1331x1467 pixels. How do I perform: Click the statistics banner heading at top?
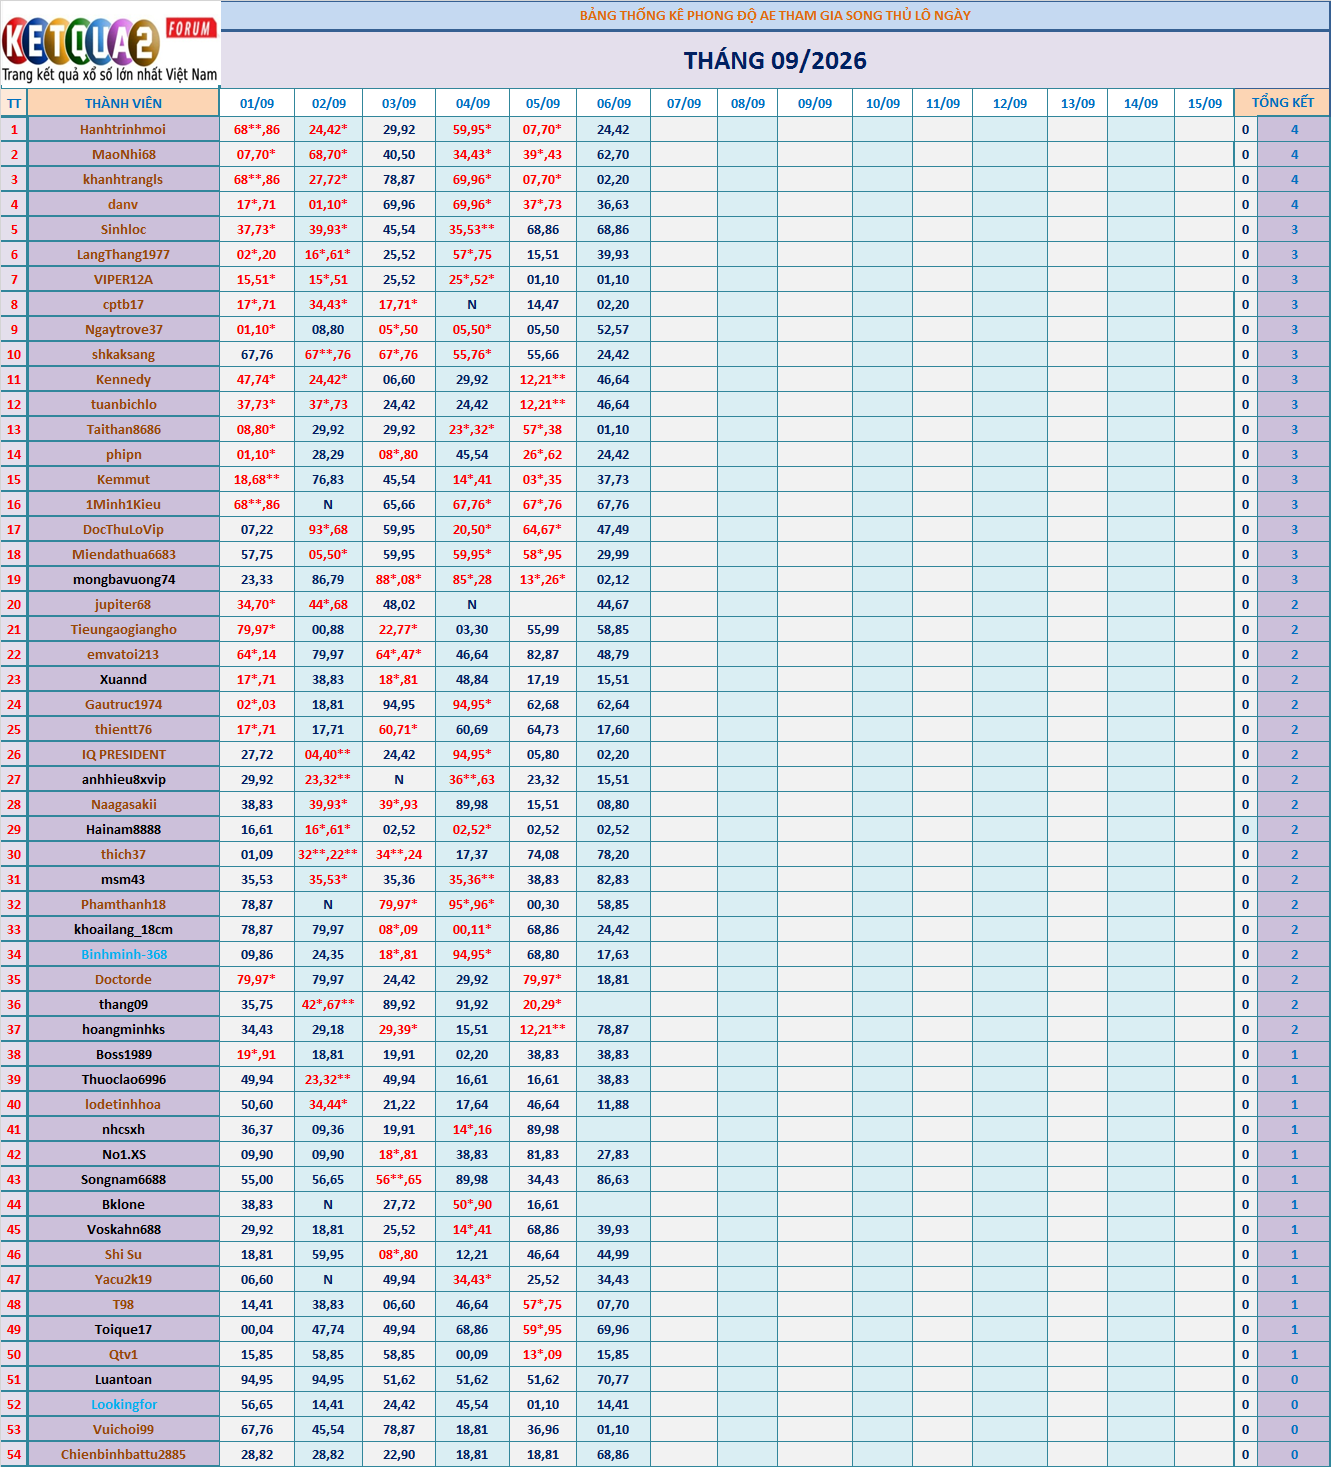tap(775, 15)
